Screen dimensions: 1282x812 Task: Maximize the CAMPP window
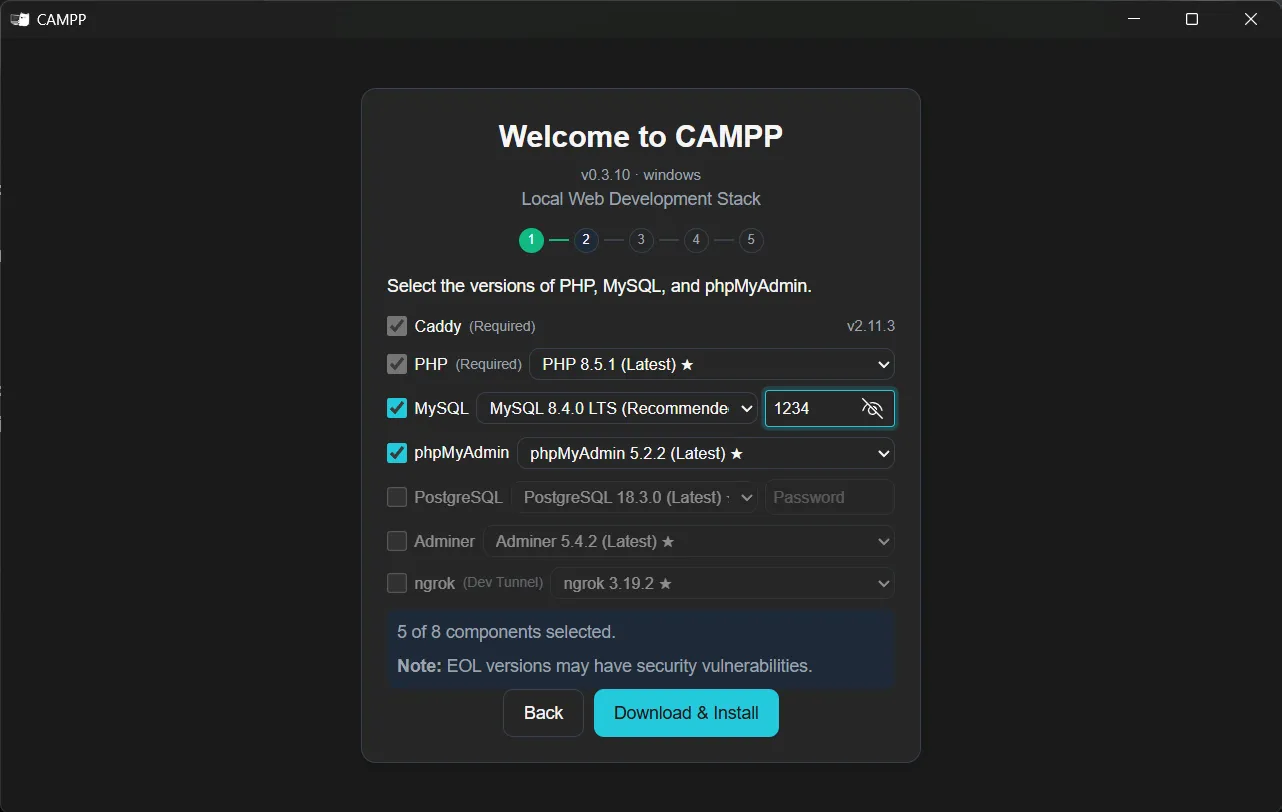coord(1192,19)
